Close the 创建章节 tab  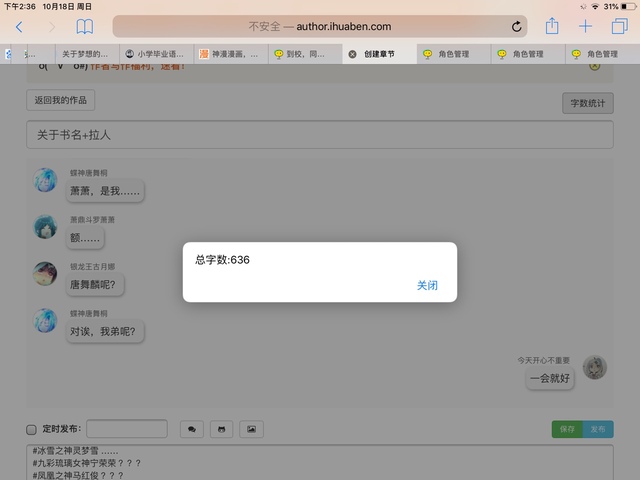tap(352, 54)
